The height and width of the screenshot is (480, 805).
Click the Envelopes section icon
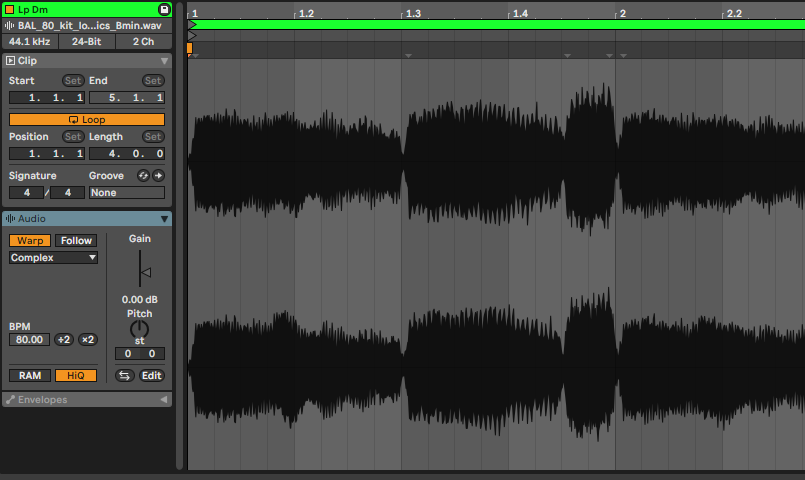10,399
